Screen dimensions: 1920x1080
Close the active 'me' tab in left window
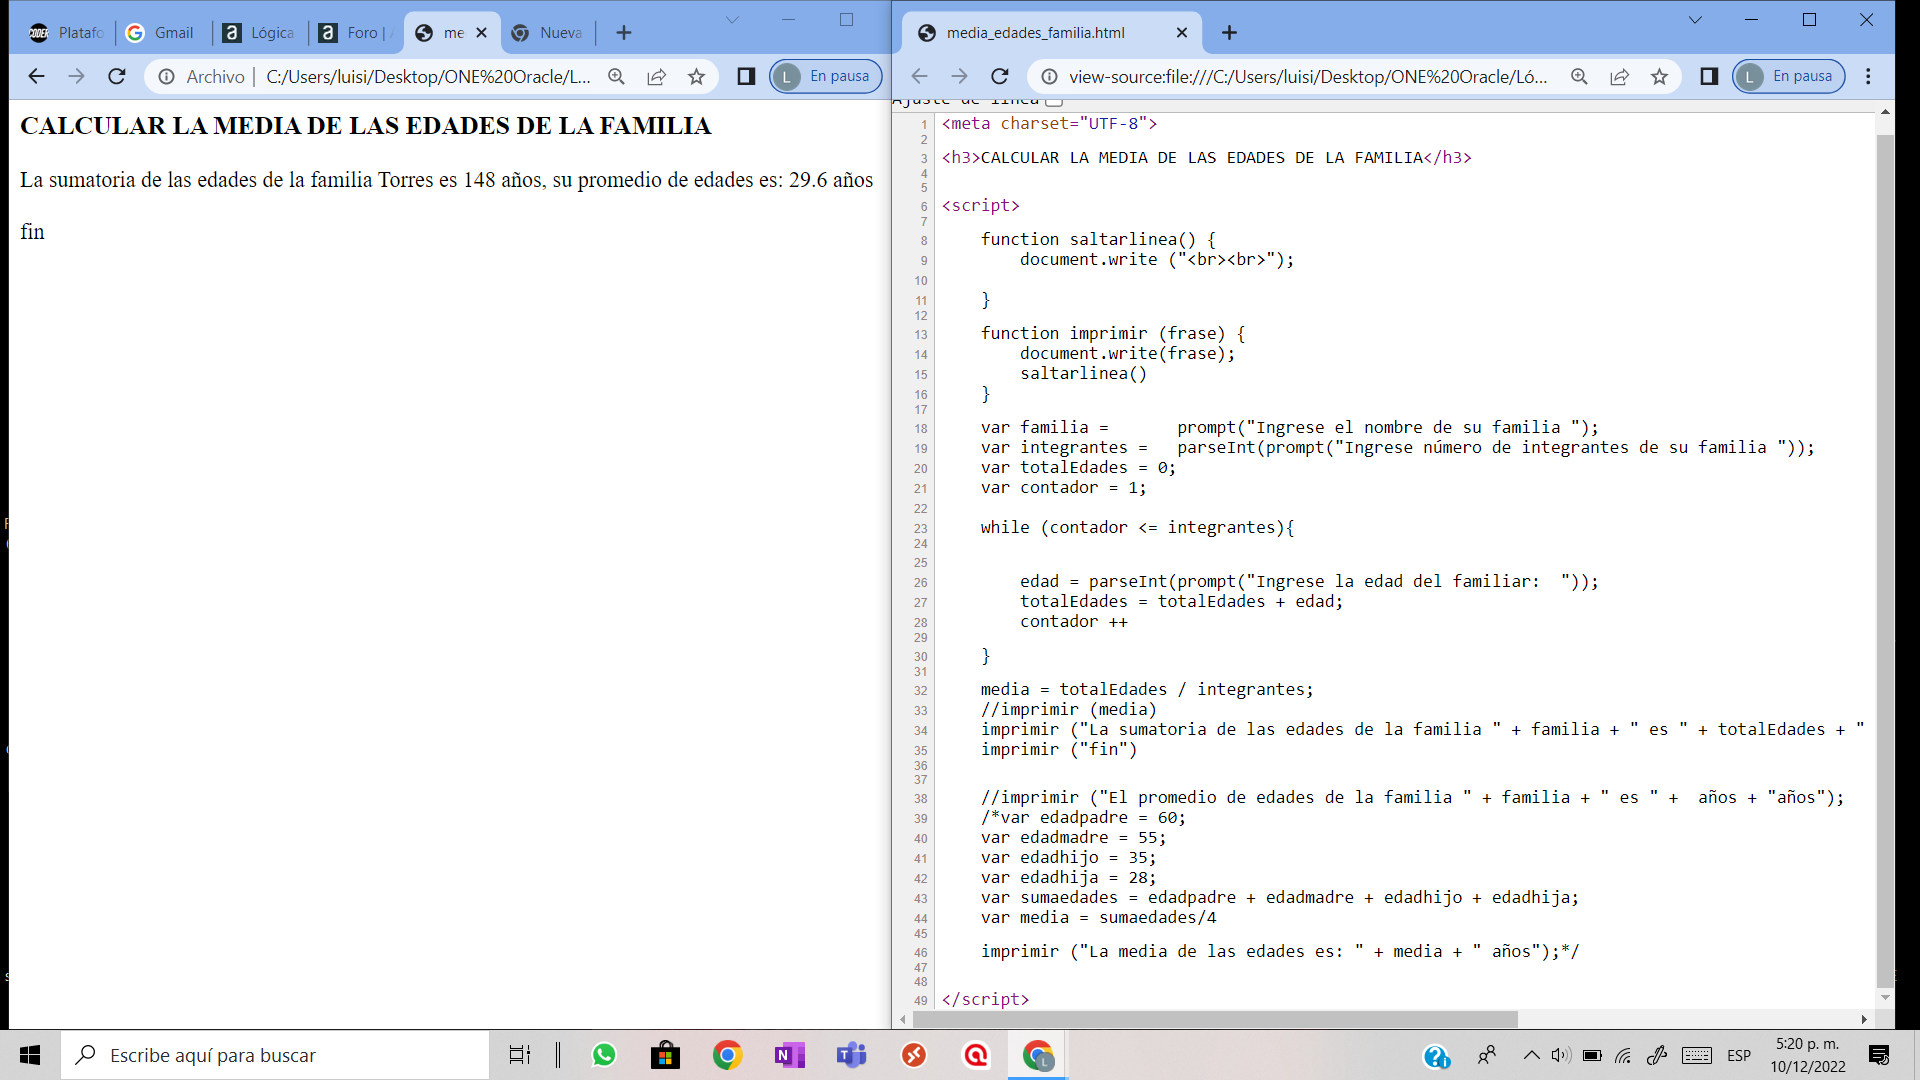coord(481,33)
